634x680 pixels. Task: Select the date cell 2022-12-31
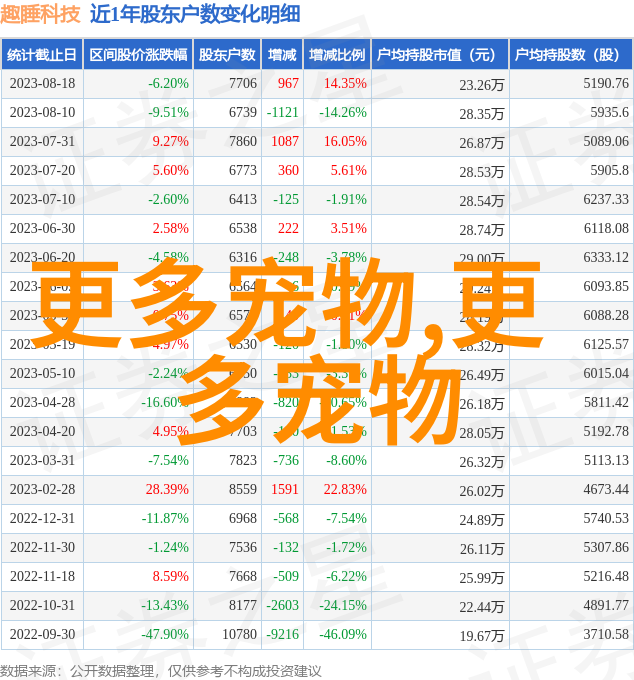[42, 518]
